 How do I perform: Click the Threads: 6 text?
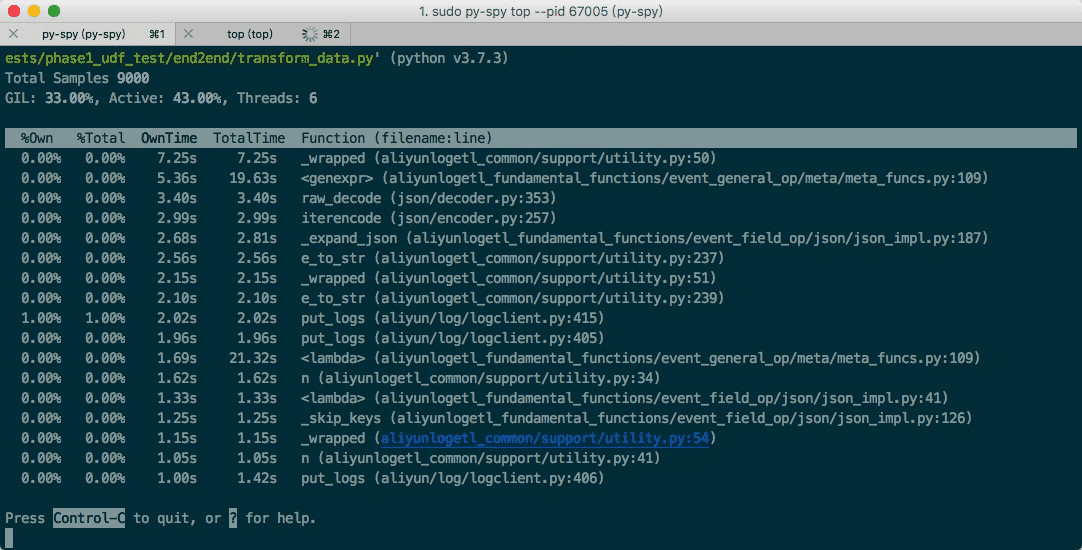pyautogui.click(x=277, y=98)
